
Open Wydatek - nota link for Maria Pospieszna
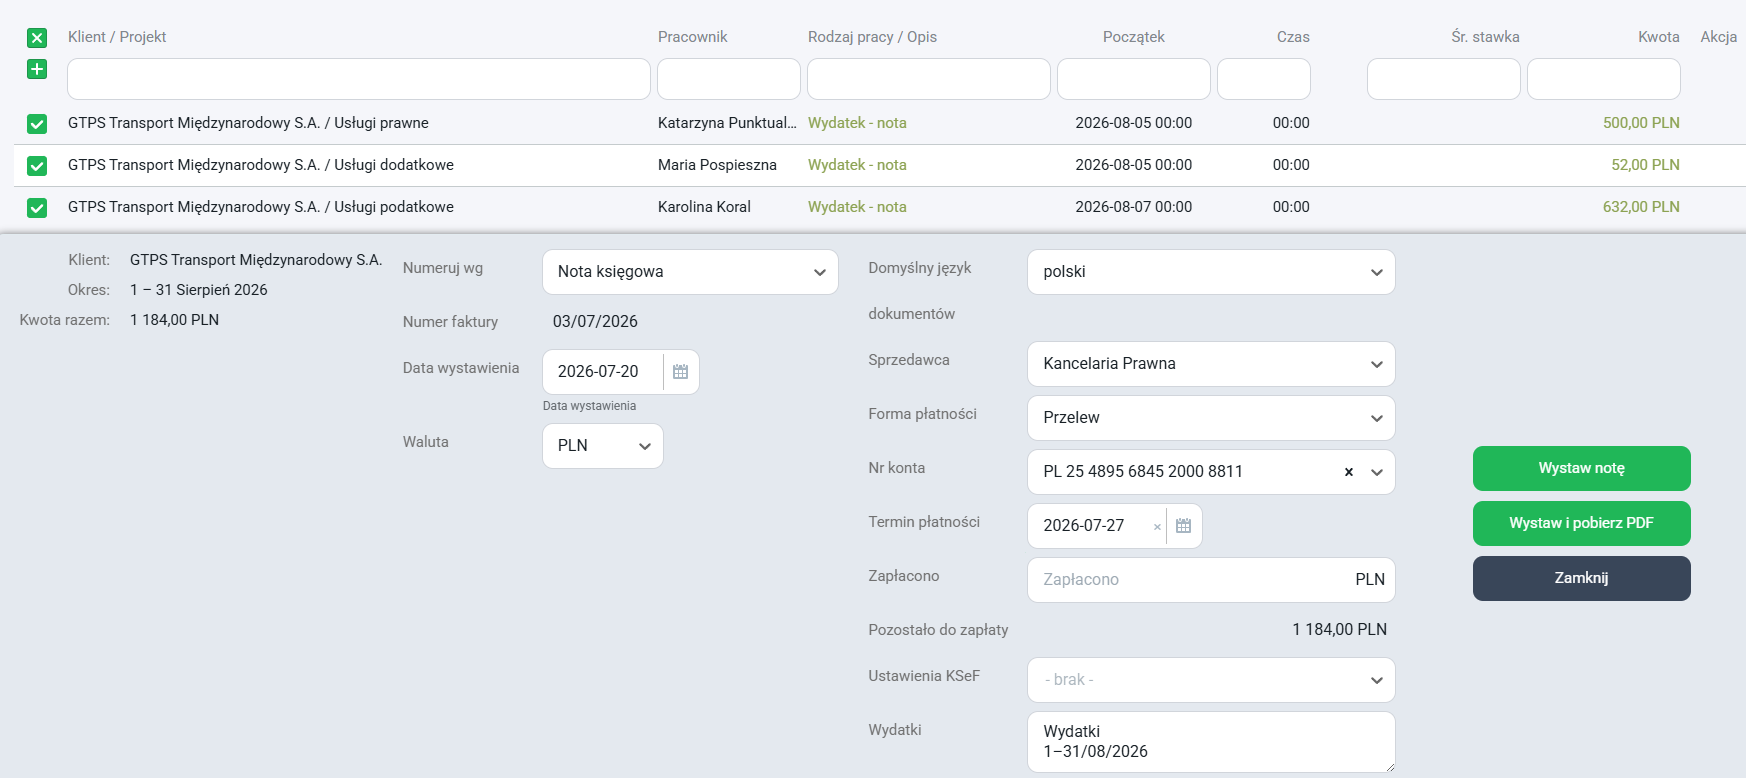(x=857, y=165)
